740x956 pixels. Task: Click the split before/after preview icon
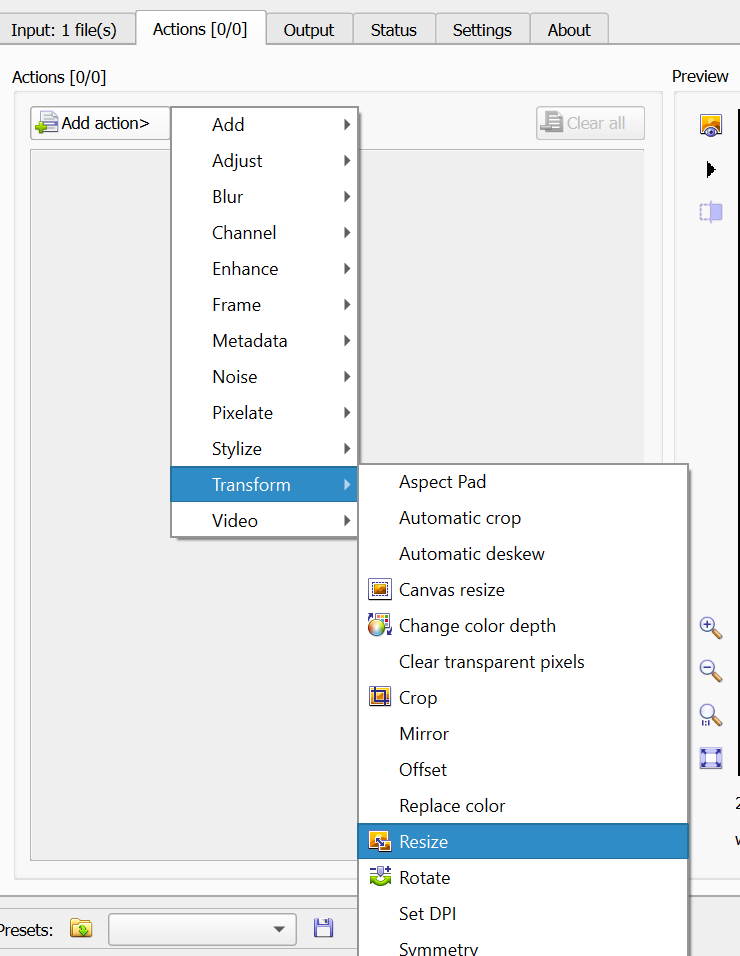click(x=711, y=212)
